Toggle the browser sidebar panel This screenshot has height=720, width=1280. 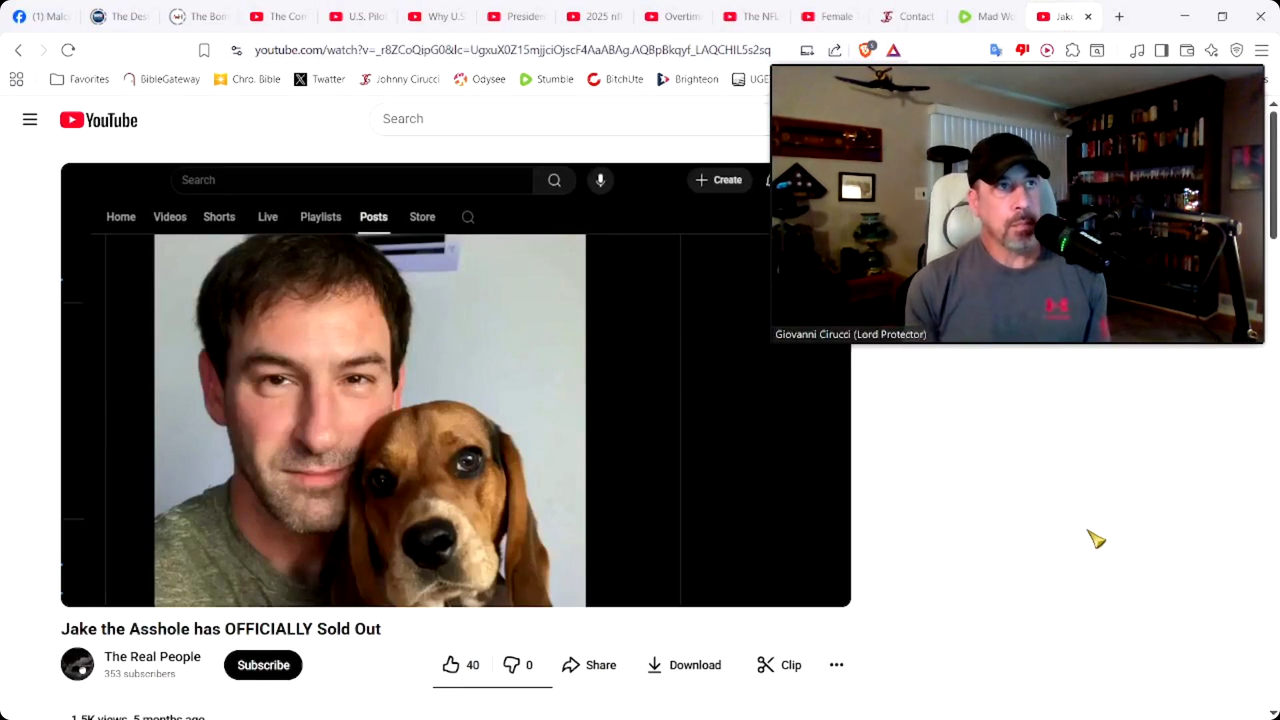(x=1161, y=50)
